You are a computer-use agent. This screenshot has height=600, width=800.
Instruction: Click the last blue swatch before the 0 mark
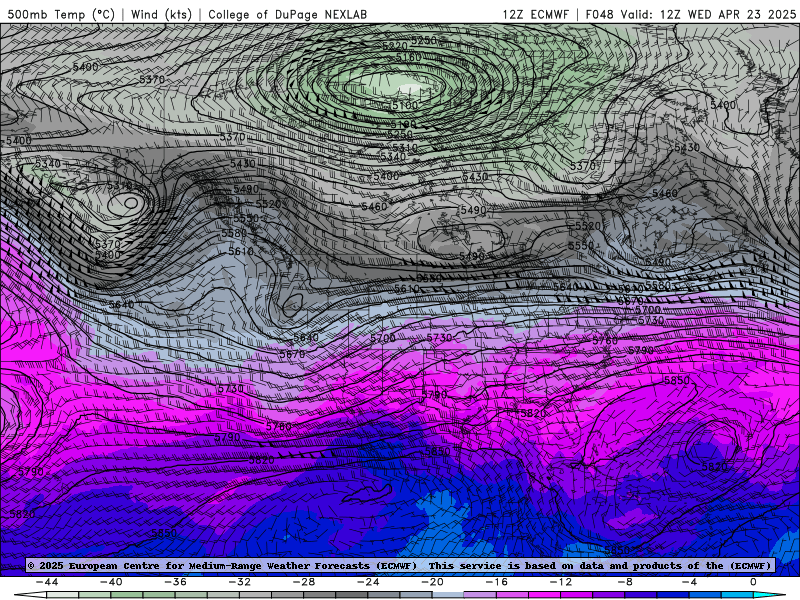click(x=738, y=595)
